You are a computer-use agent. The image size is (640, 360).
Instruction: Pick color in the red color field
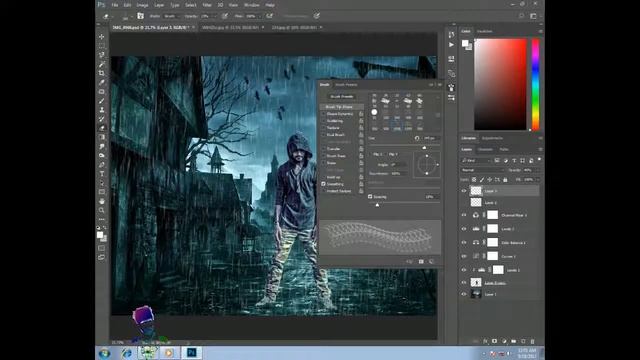[500, 84]
